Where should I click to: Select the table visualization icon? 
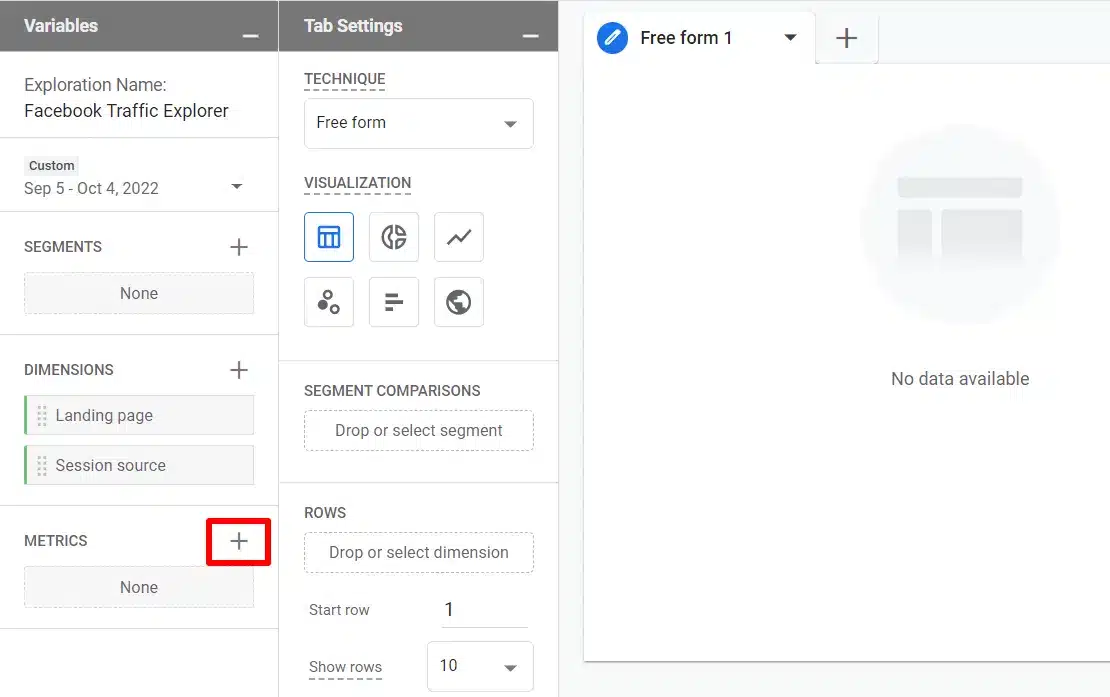[328, 237]
